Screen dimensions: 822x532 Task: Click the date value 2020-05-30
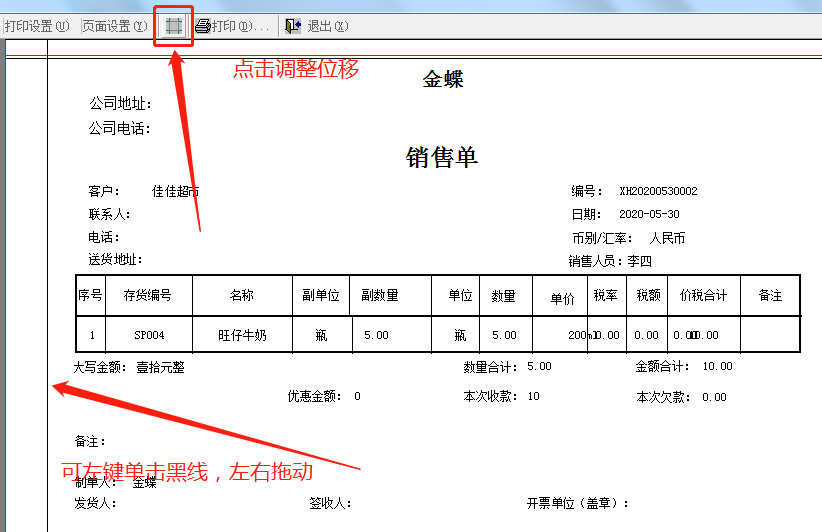[649, 214]
